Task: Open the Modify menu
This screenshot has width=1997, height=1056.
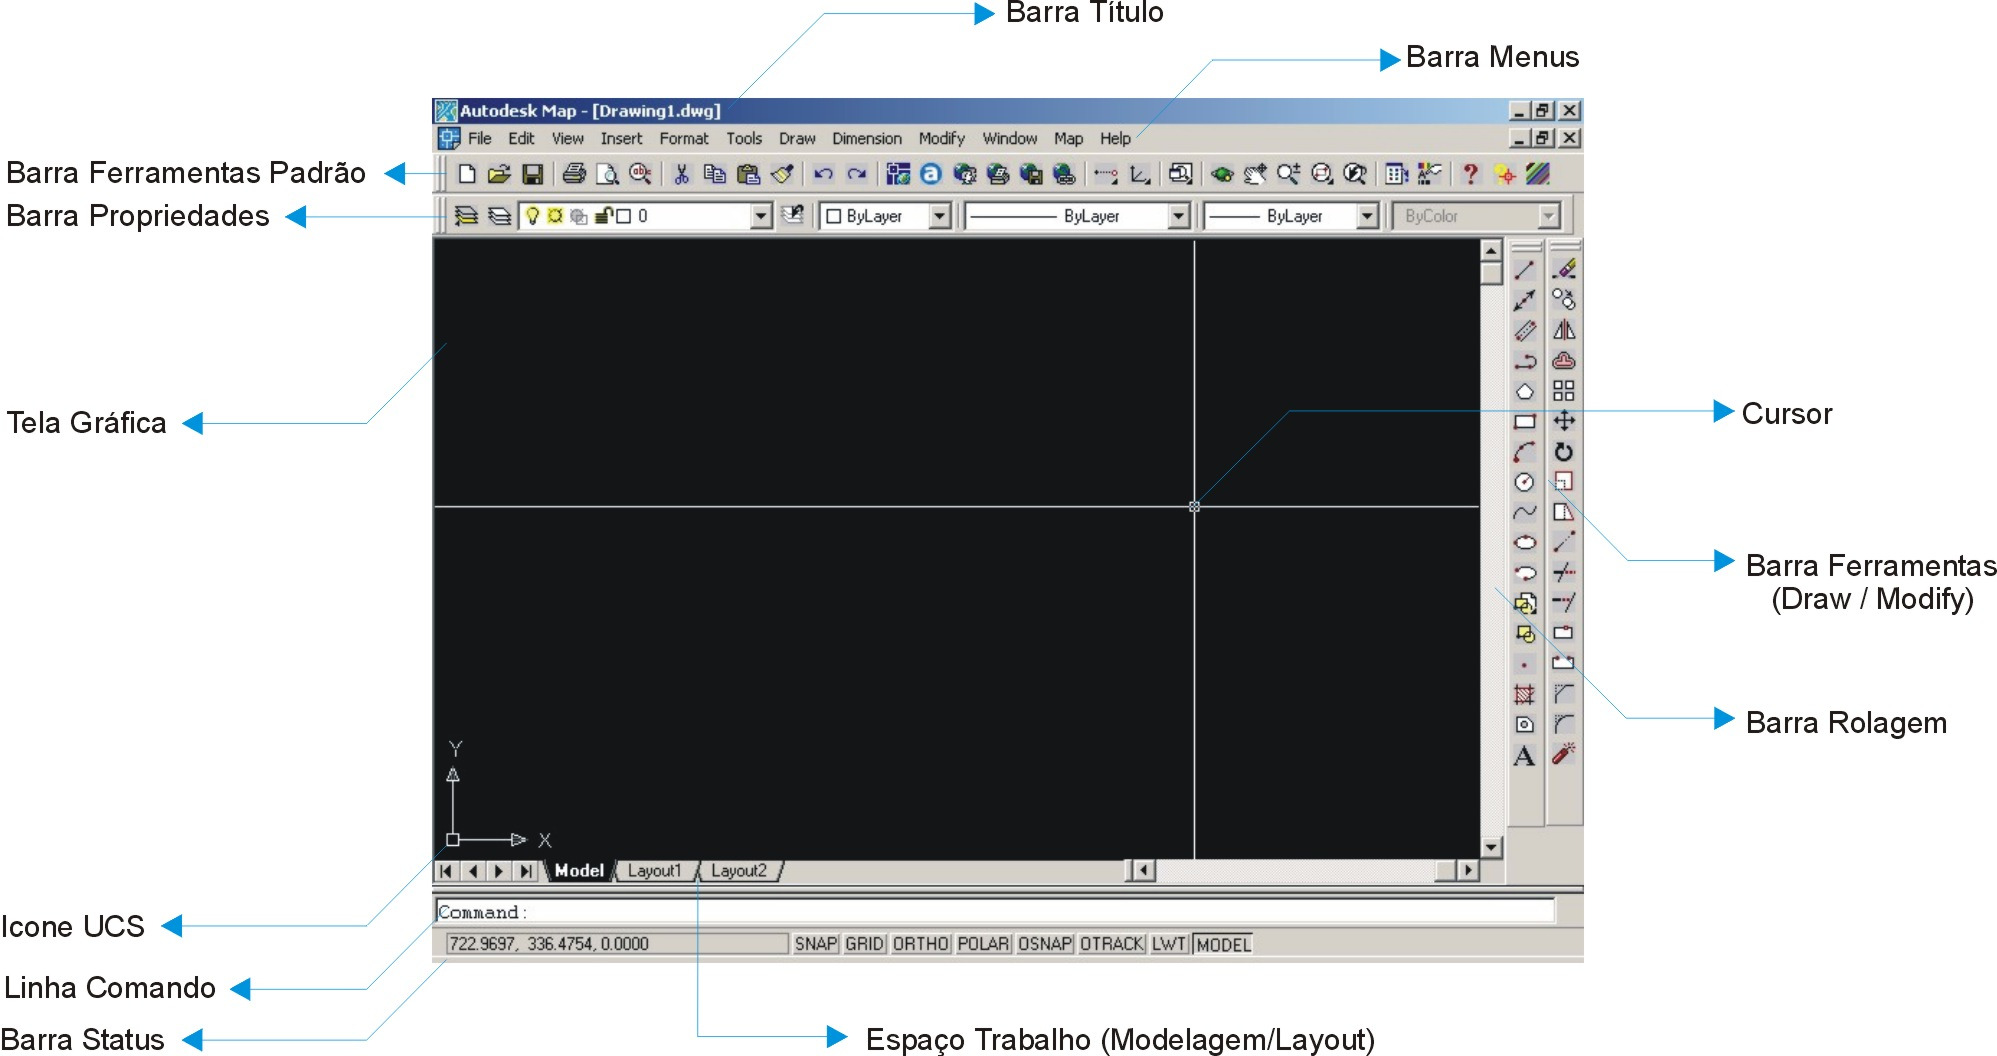Action: 942,139
